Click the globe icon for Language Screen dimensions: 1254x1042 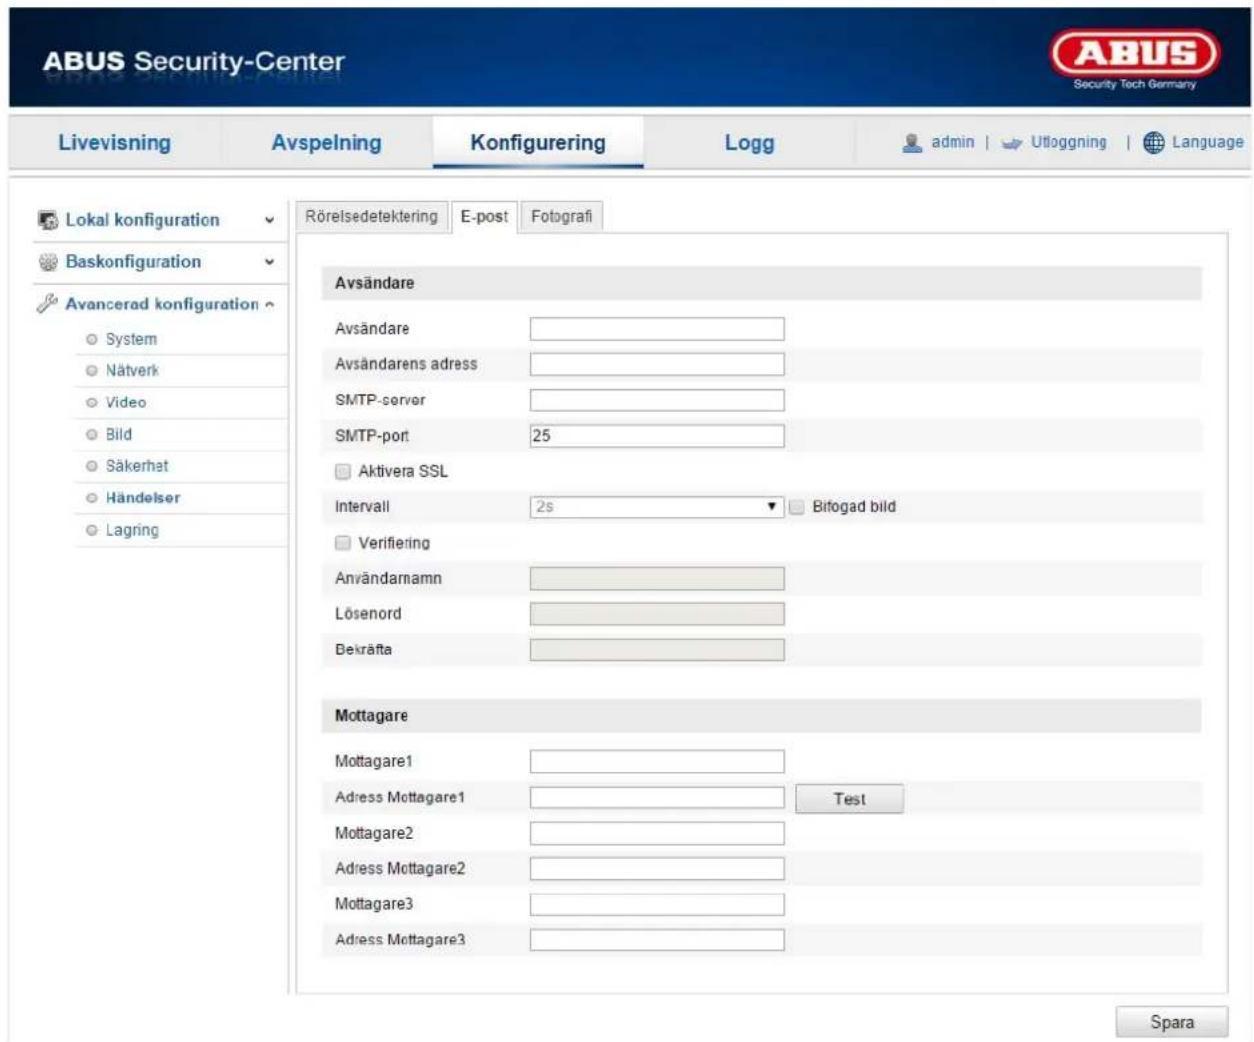(x=1153, y=143)
